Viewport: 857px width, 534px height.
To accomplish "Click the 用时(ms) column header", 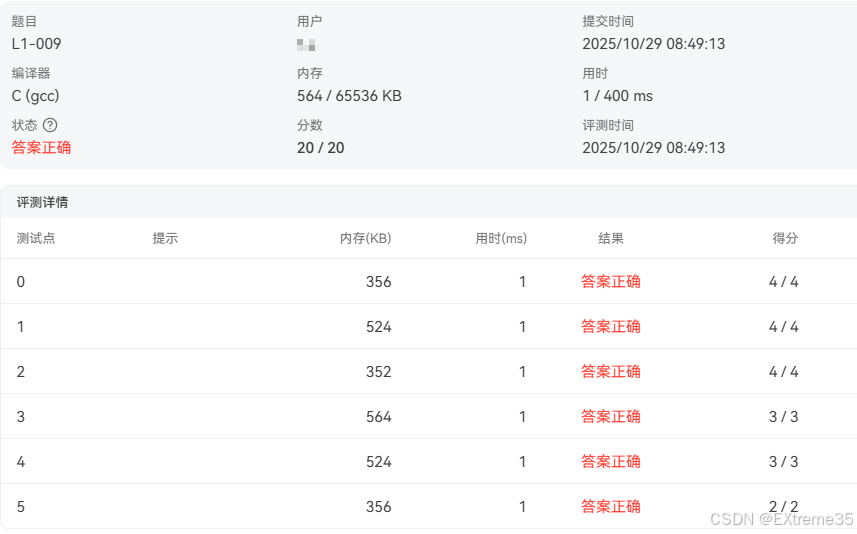I will [501, 238].
